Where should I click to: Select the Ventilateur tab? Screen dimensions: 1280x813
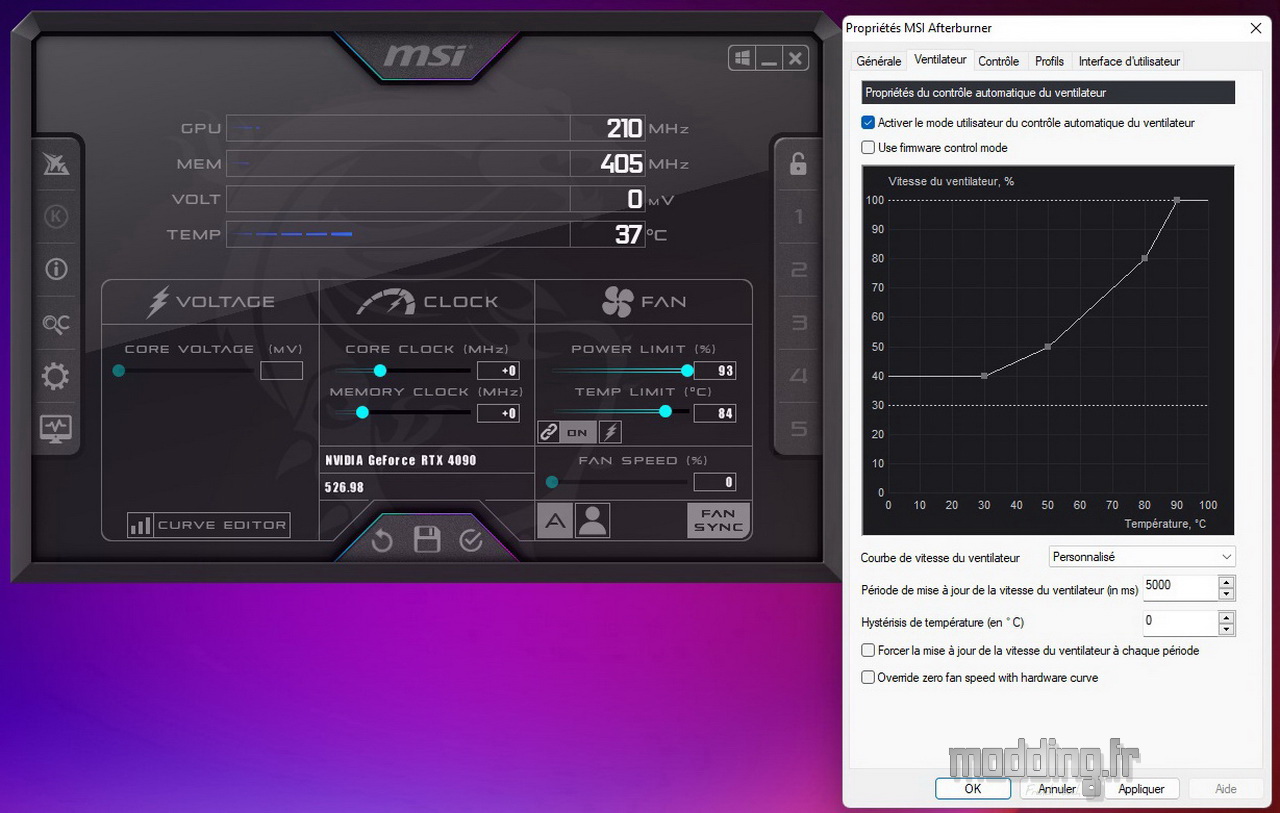coord(940,60)
